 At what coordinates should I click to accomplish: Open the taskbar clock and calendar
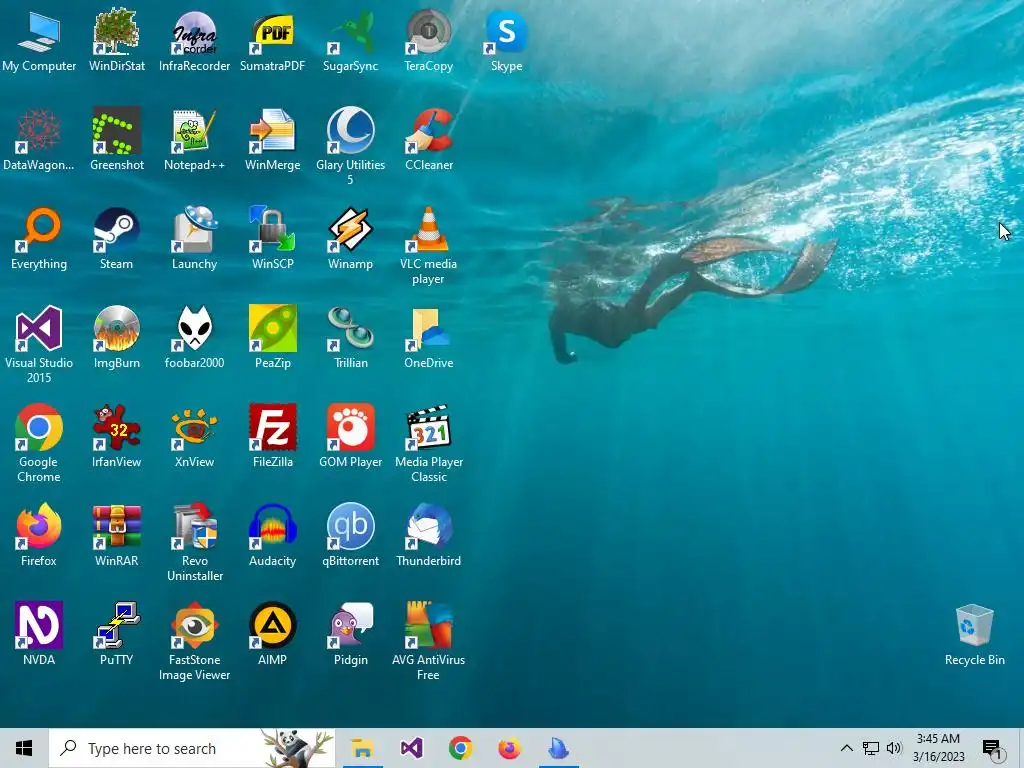(x=938, y=748)
